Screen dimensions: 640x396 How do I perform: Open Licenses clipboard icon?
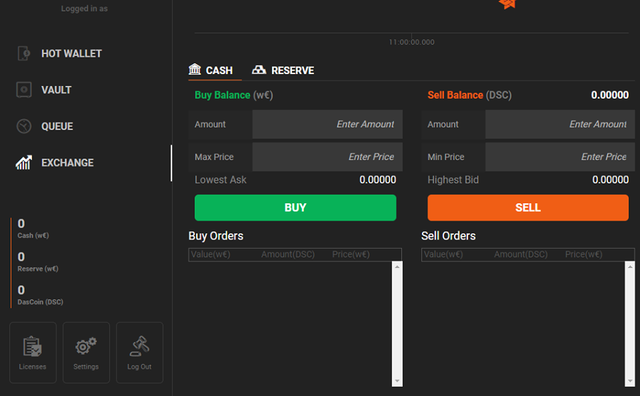(x=32, y=347)
